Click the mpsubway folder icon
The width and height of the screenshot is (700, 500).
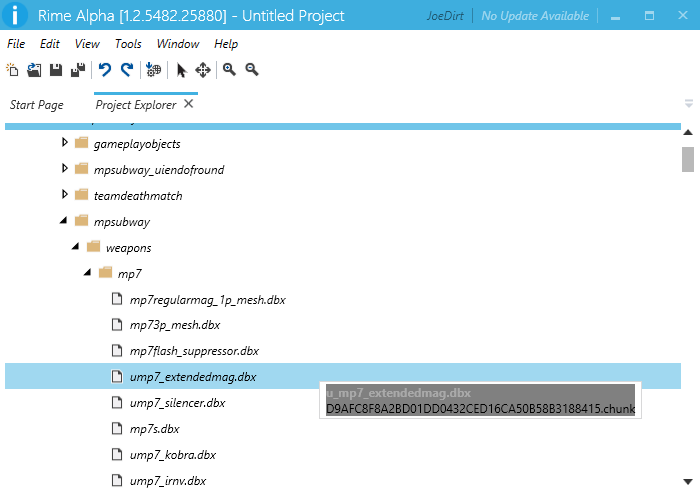[x=81, y=221]
